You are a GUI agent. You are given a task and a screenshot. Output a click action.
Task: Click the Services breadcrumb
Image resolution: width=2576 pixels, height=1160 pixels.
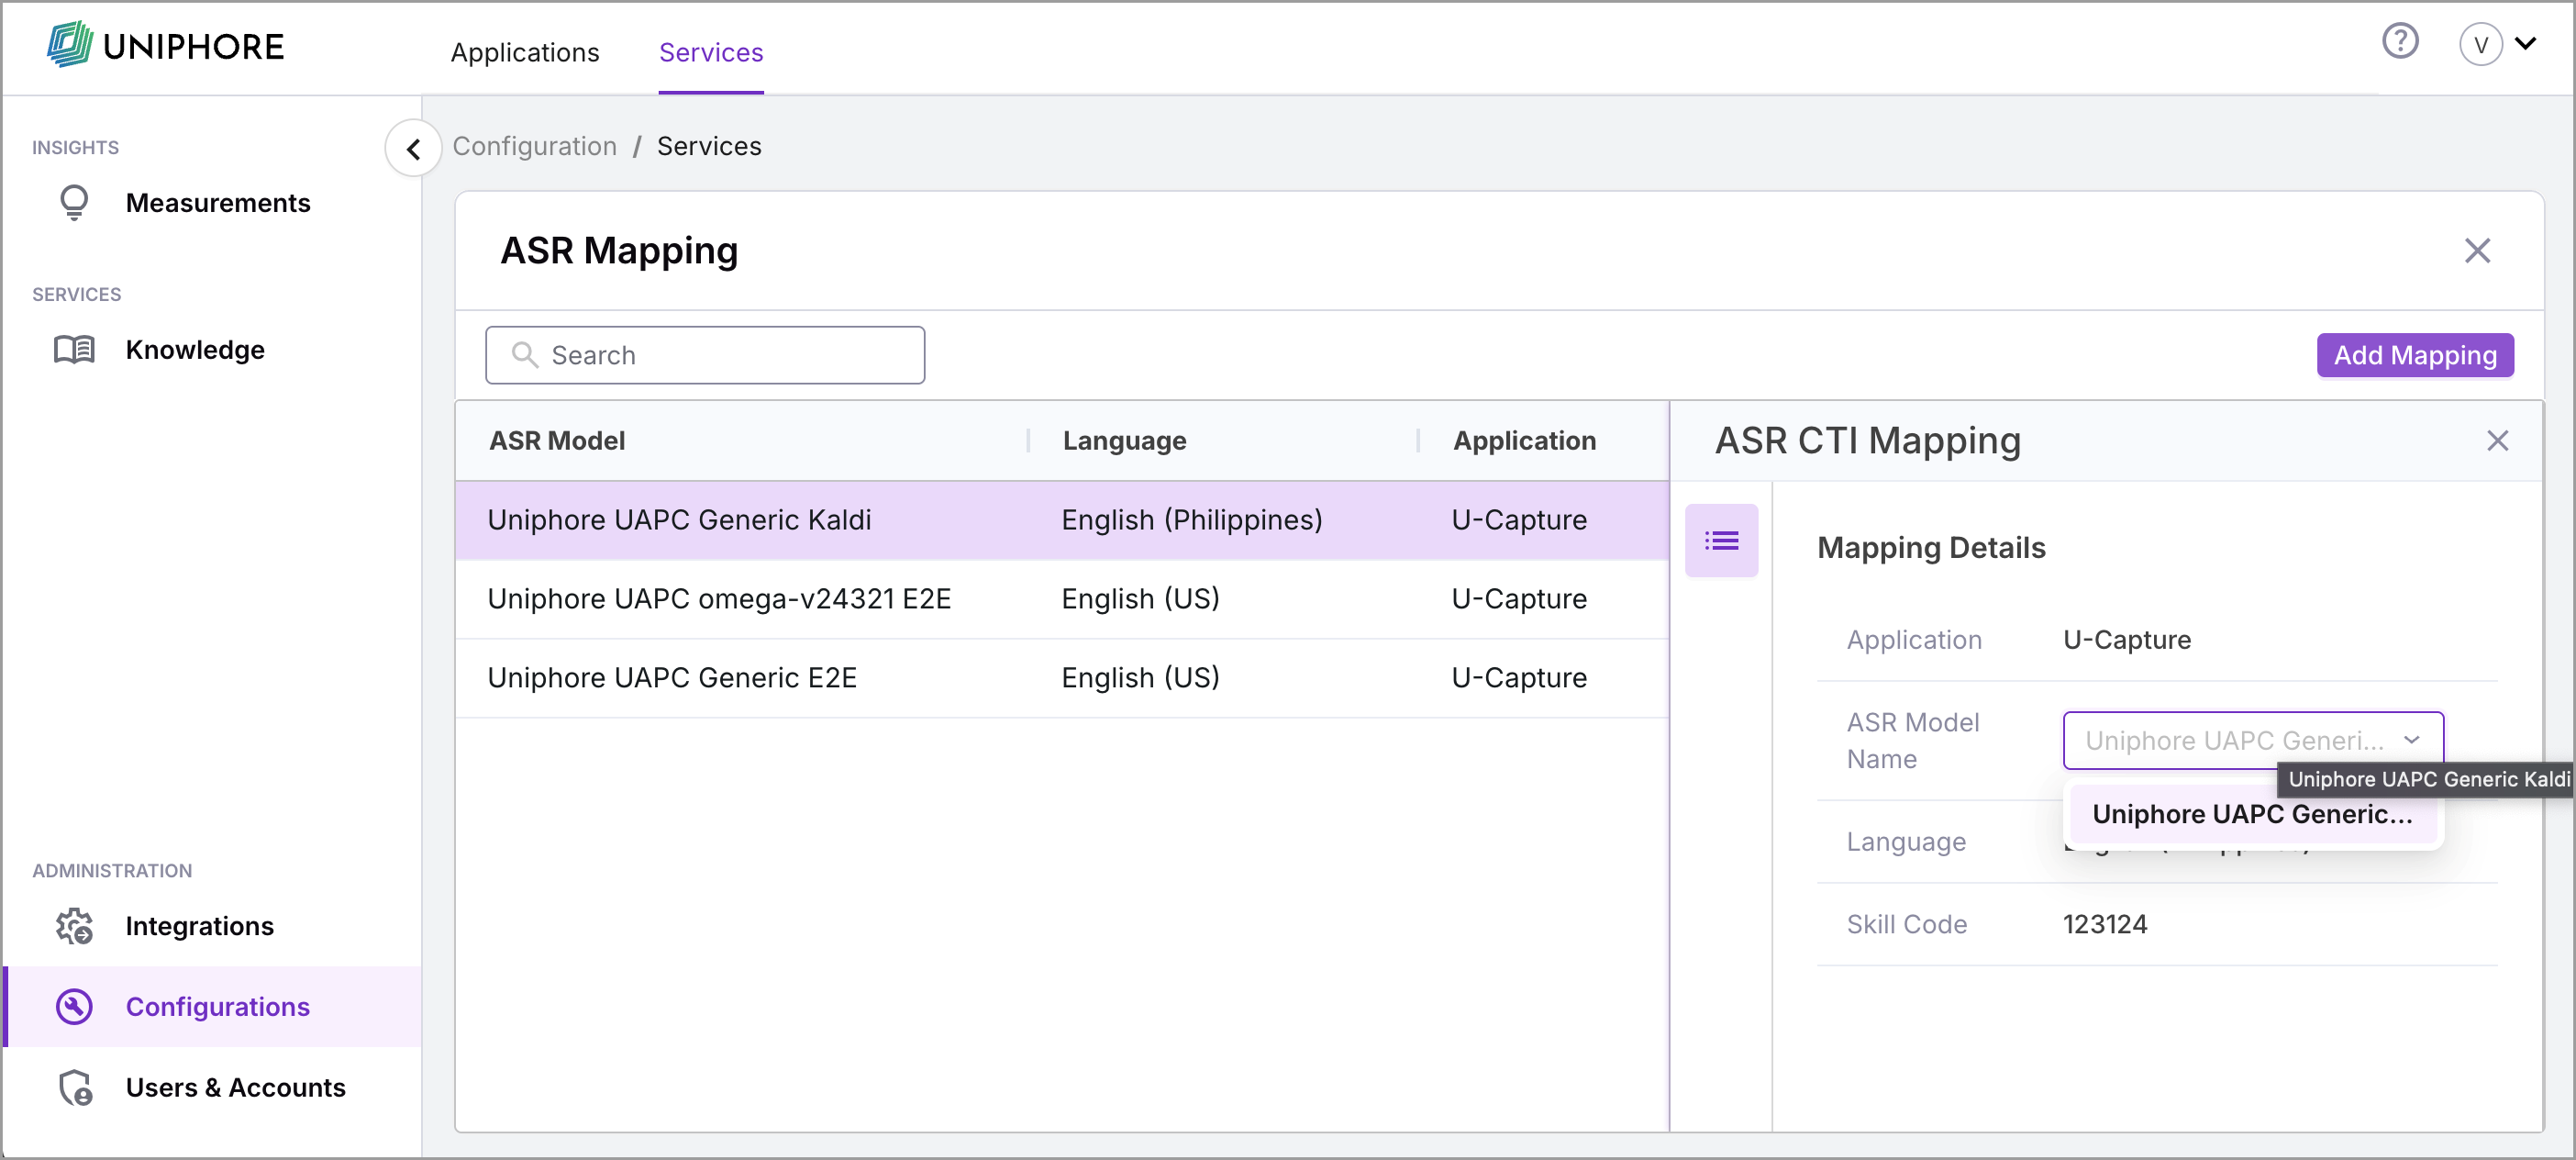[709, 146]
